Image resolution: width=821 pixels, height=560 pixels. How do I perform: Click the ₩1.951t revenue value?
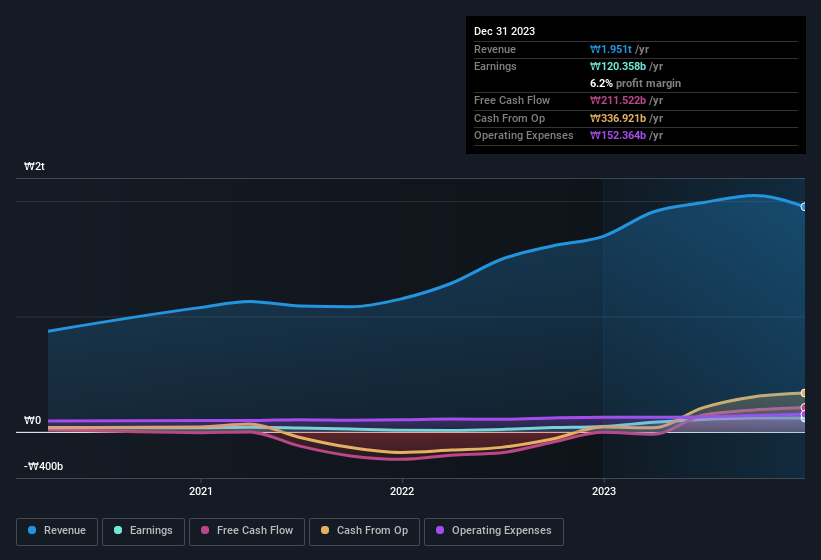coord(611,49)
